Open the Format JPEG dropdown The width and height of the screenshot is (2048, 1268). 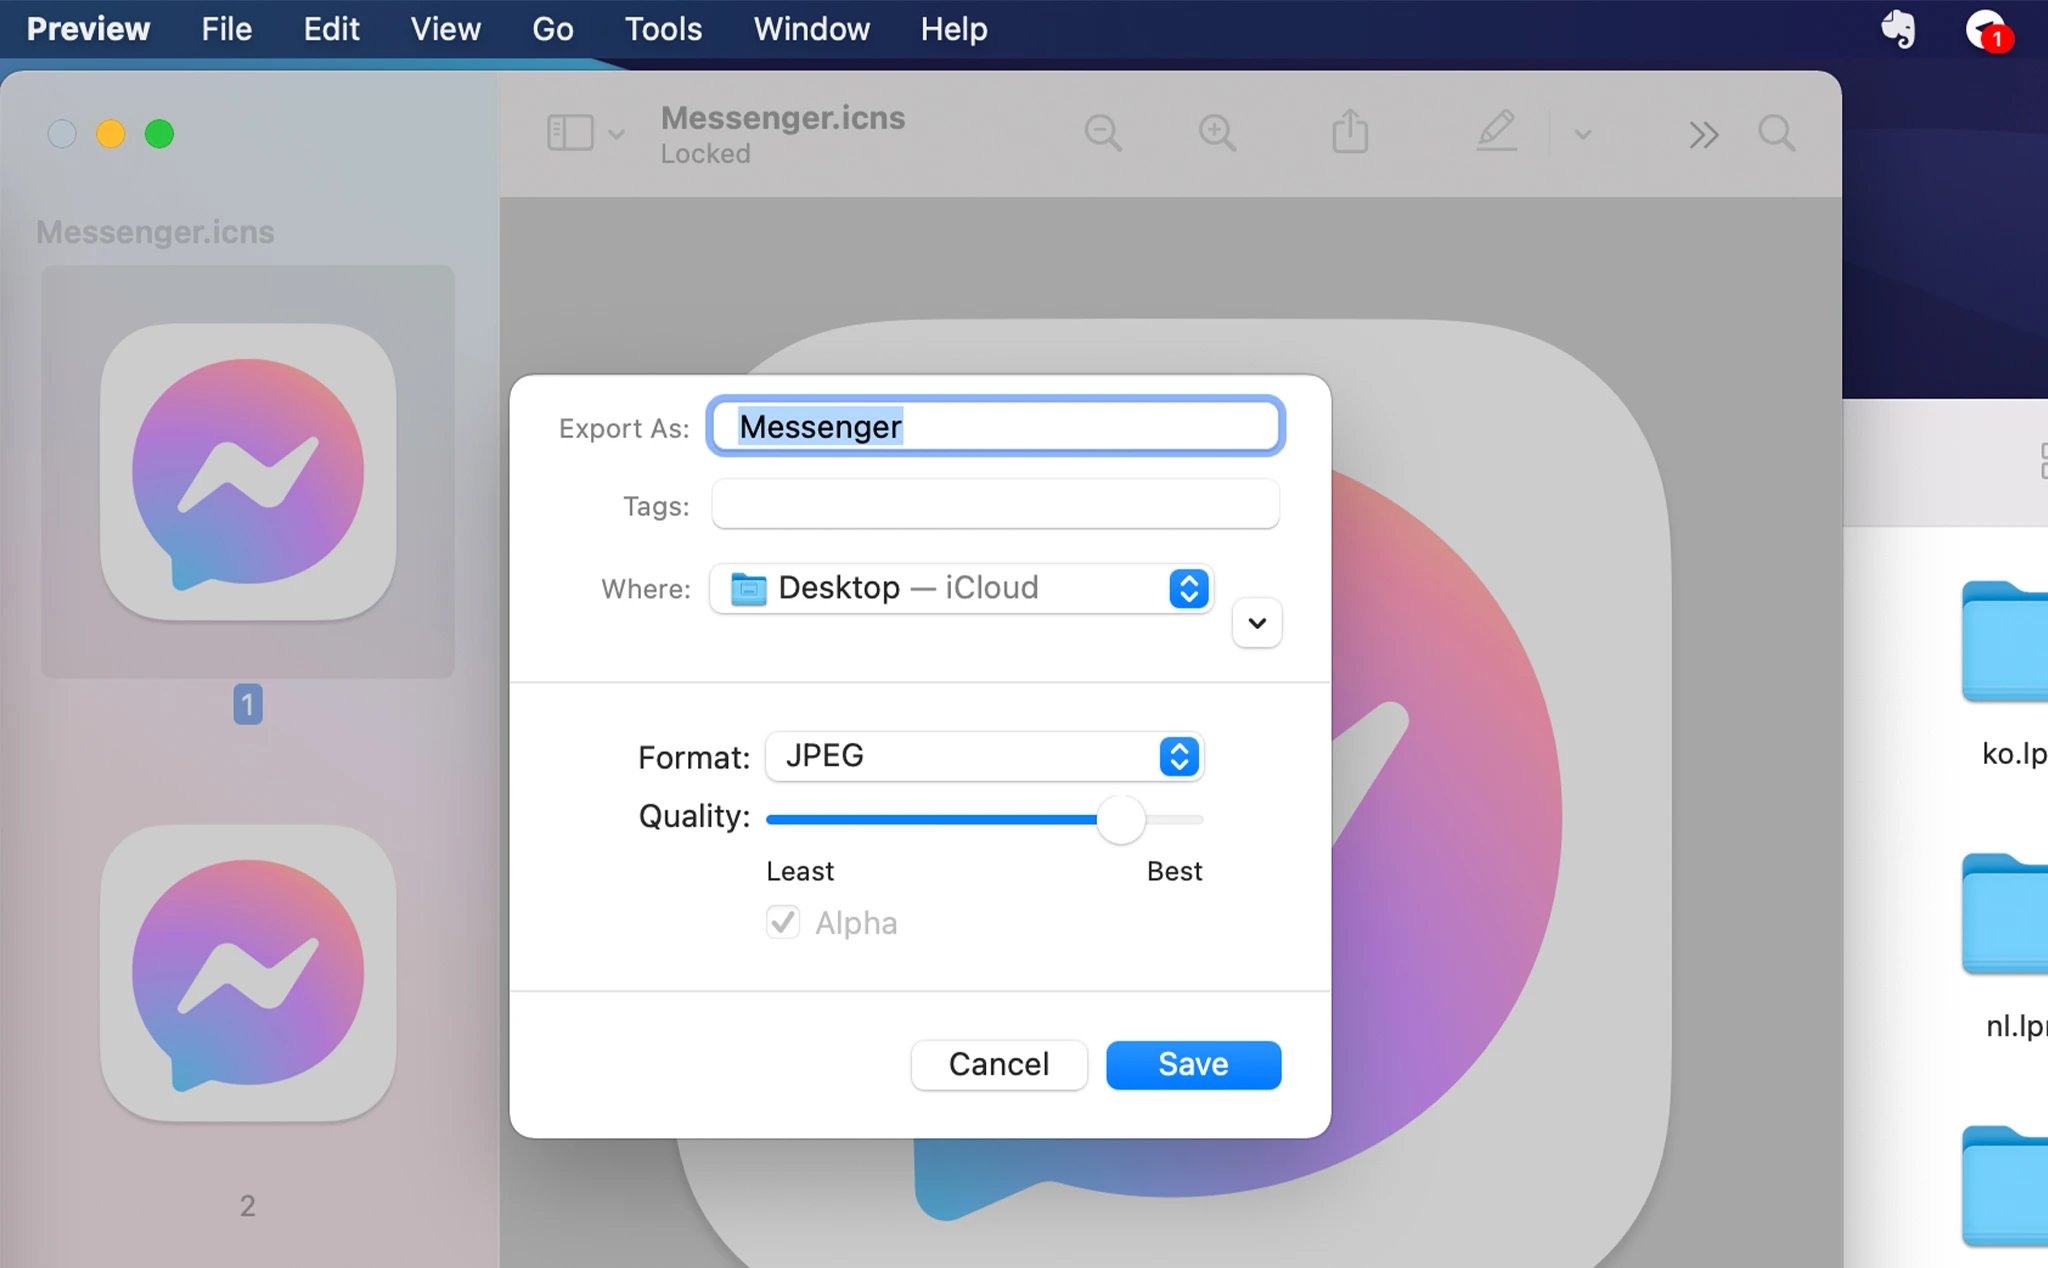tap(984, 756)
